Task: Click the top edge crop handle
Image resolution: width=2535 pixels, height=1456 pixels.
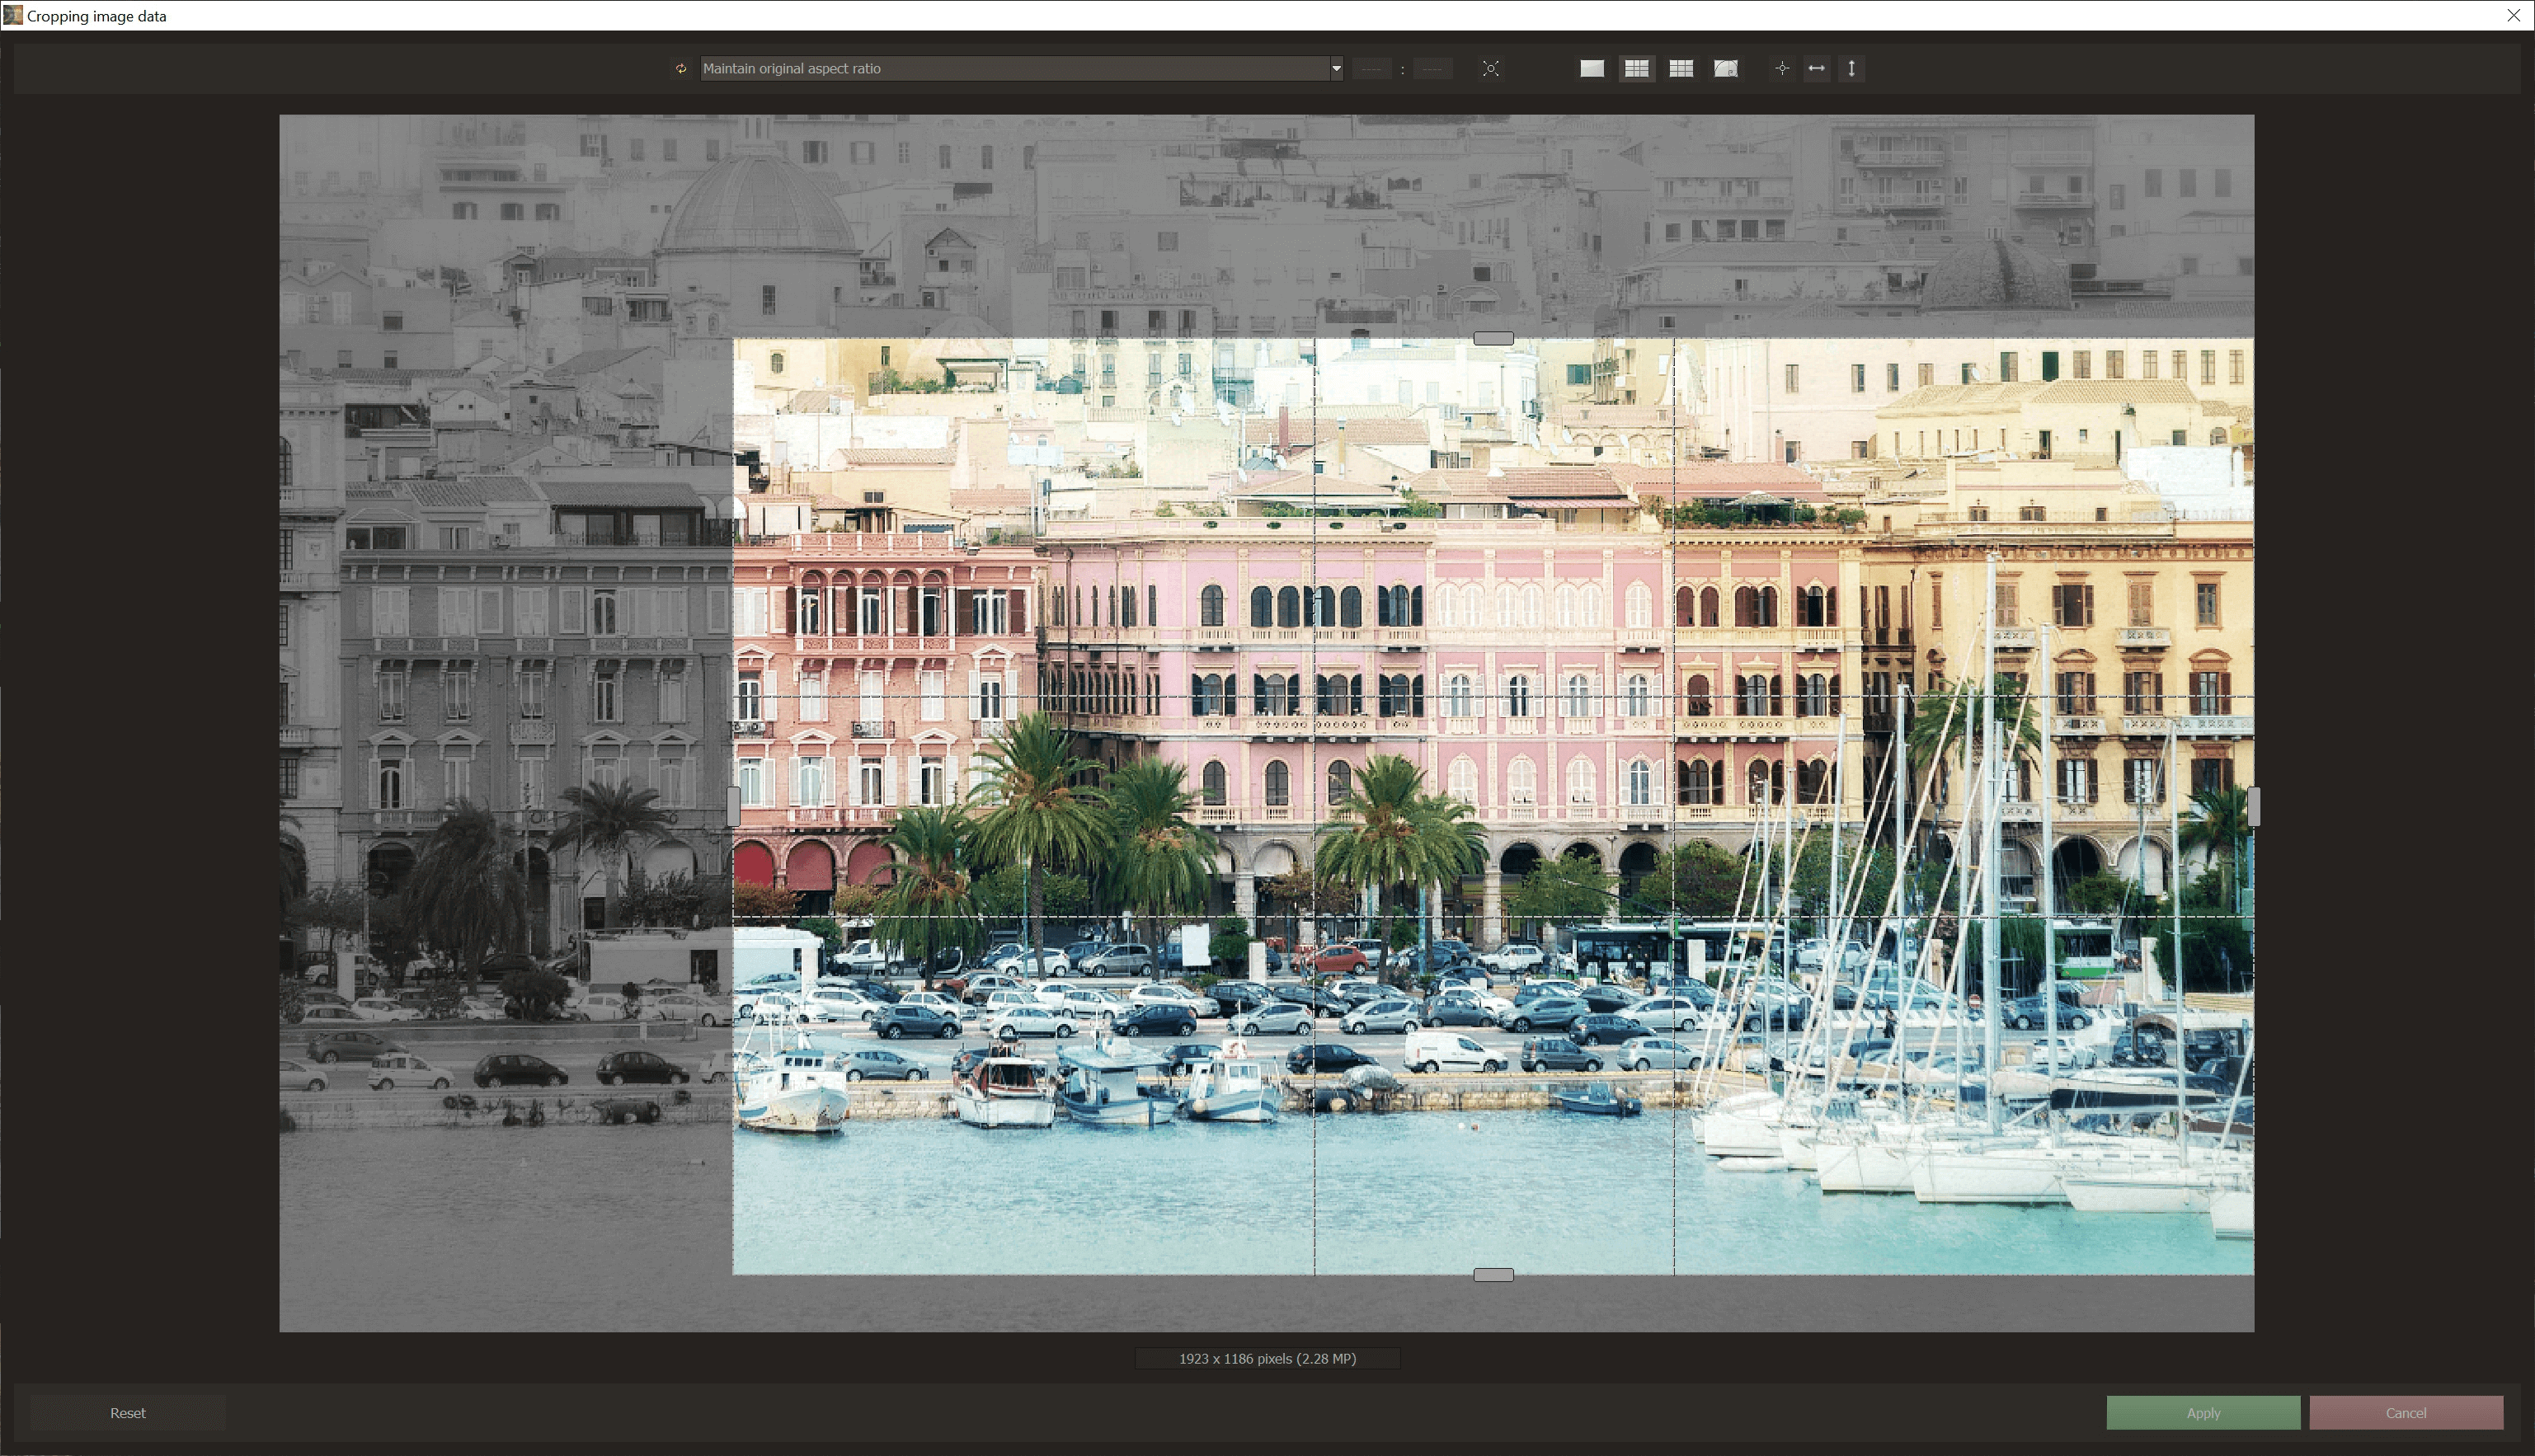Action: (1493, 339)
